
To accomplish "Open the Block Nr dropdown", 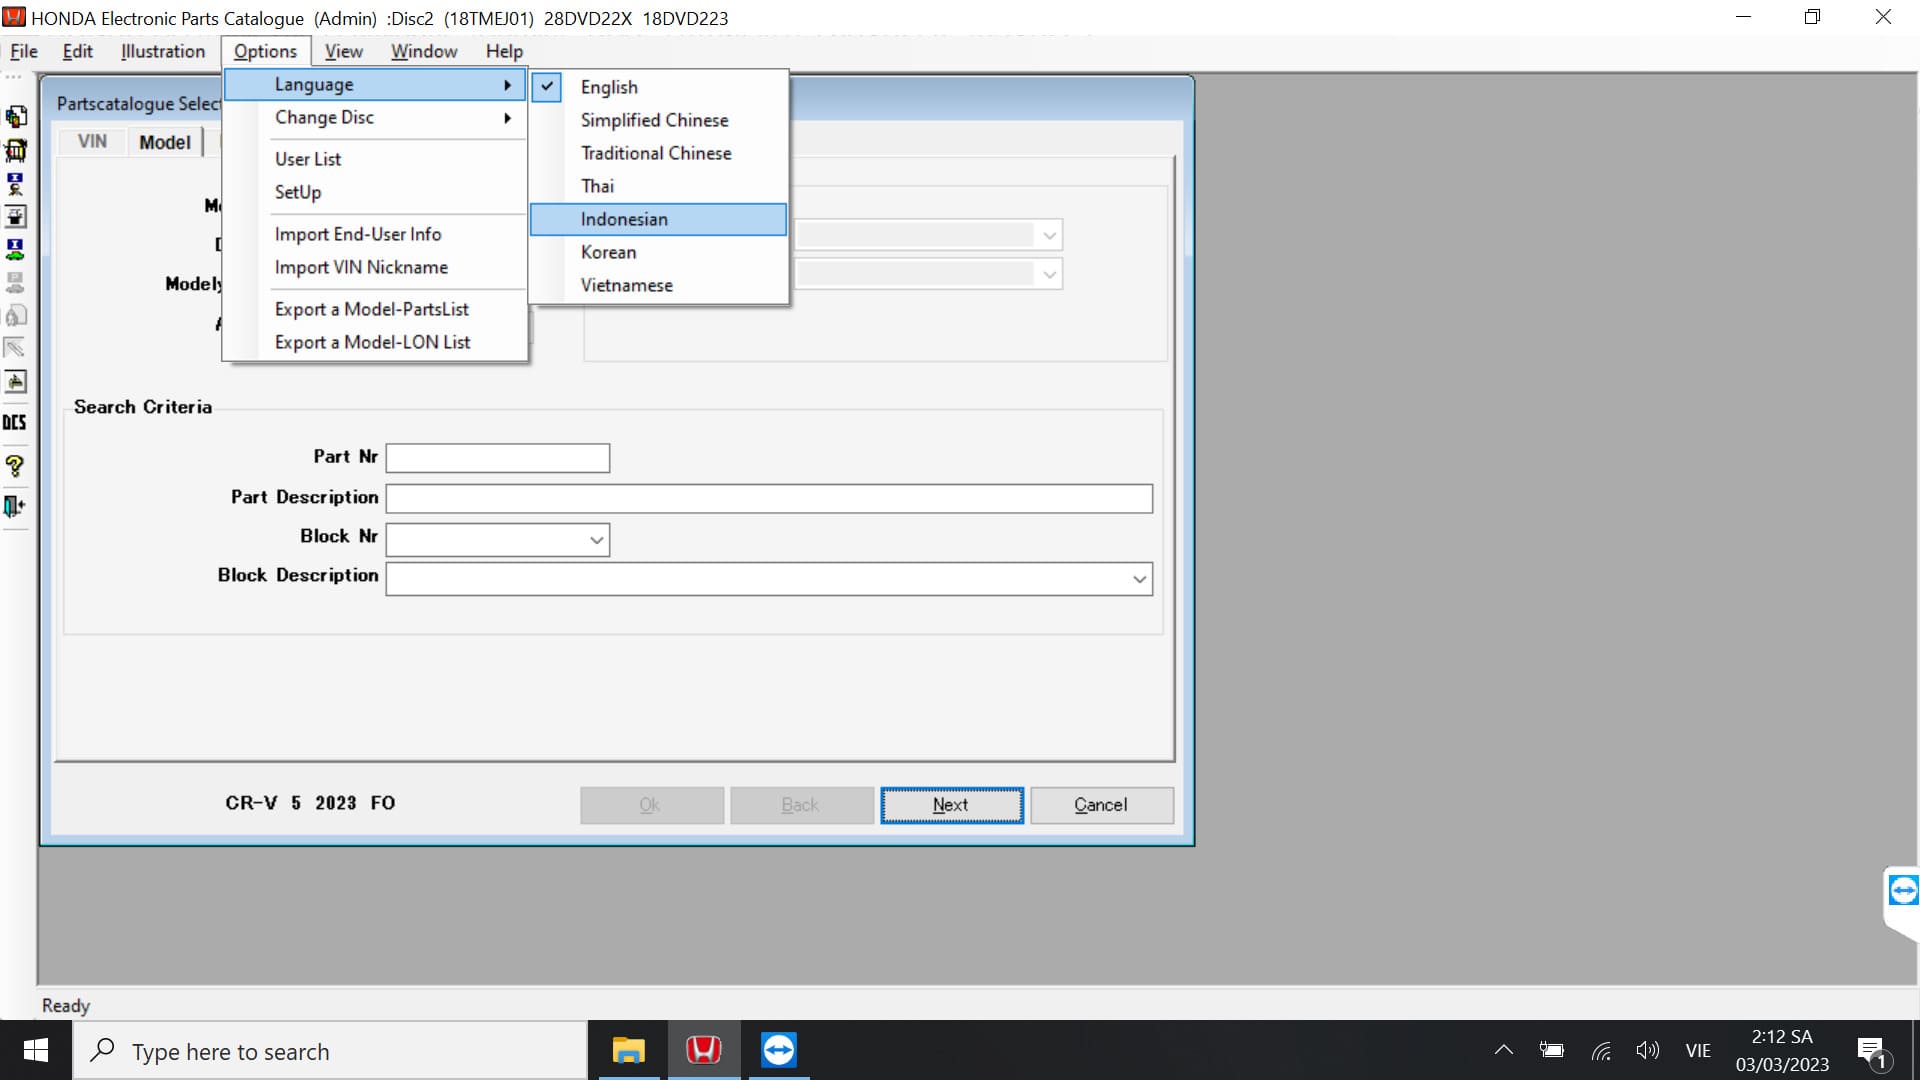I will (596, 540).
